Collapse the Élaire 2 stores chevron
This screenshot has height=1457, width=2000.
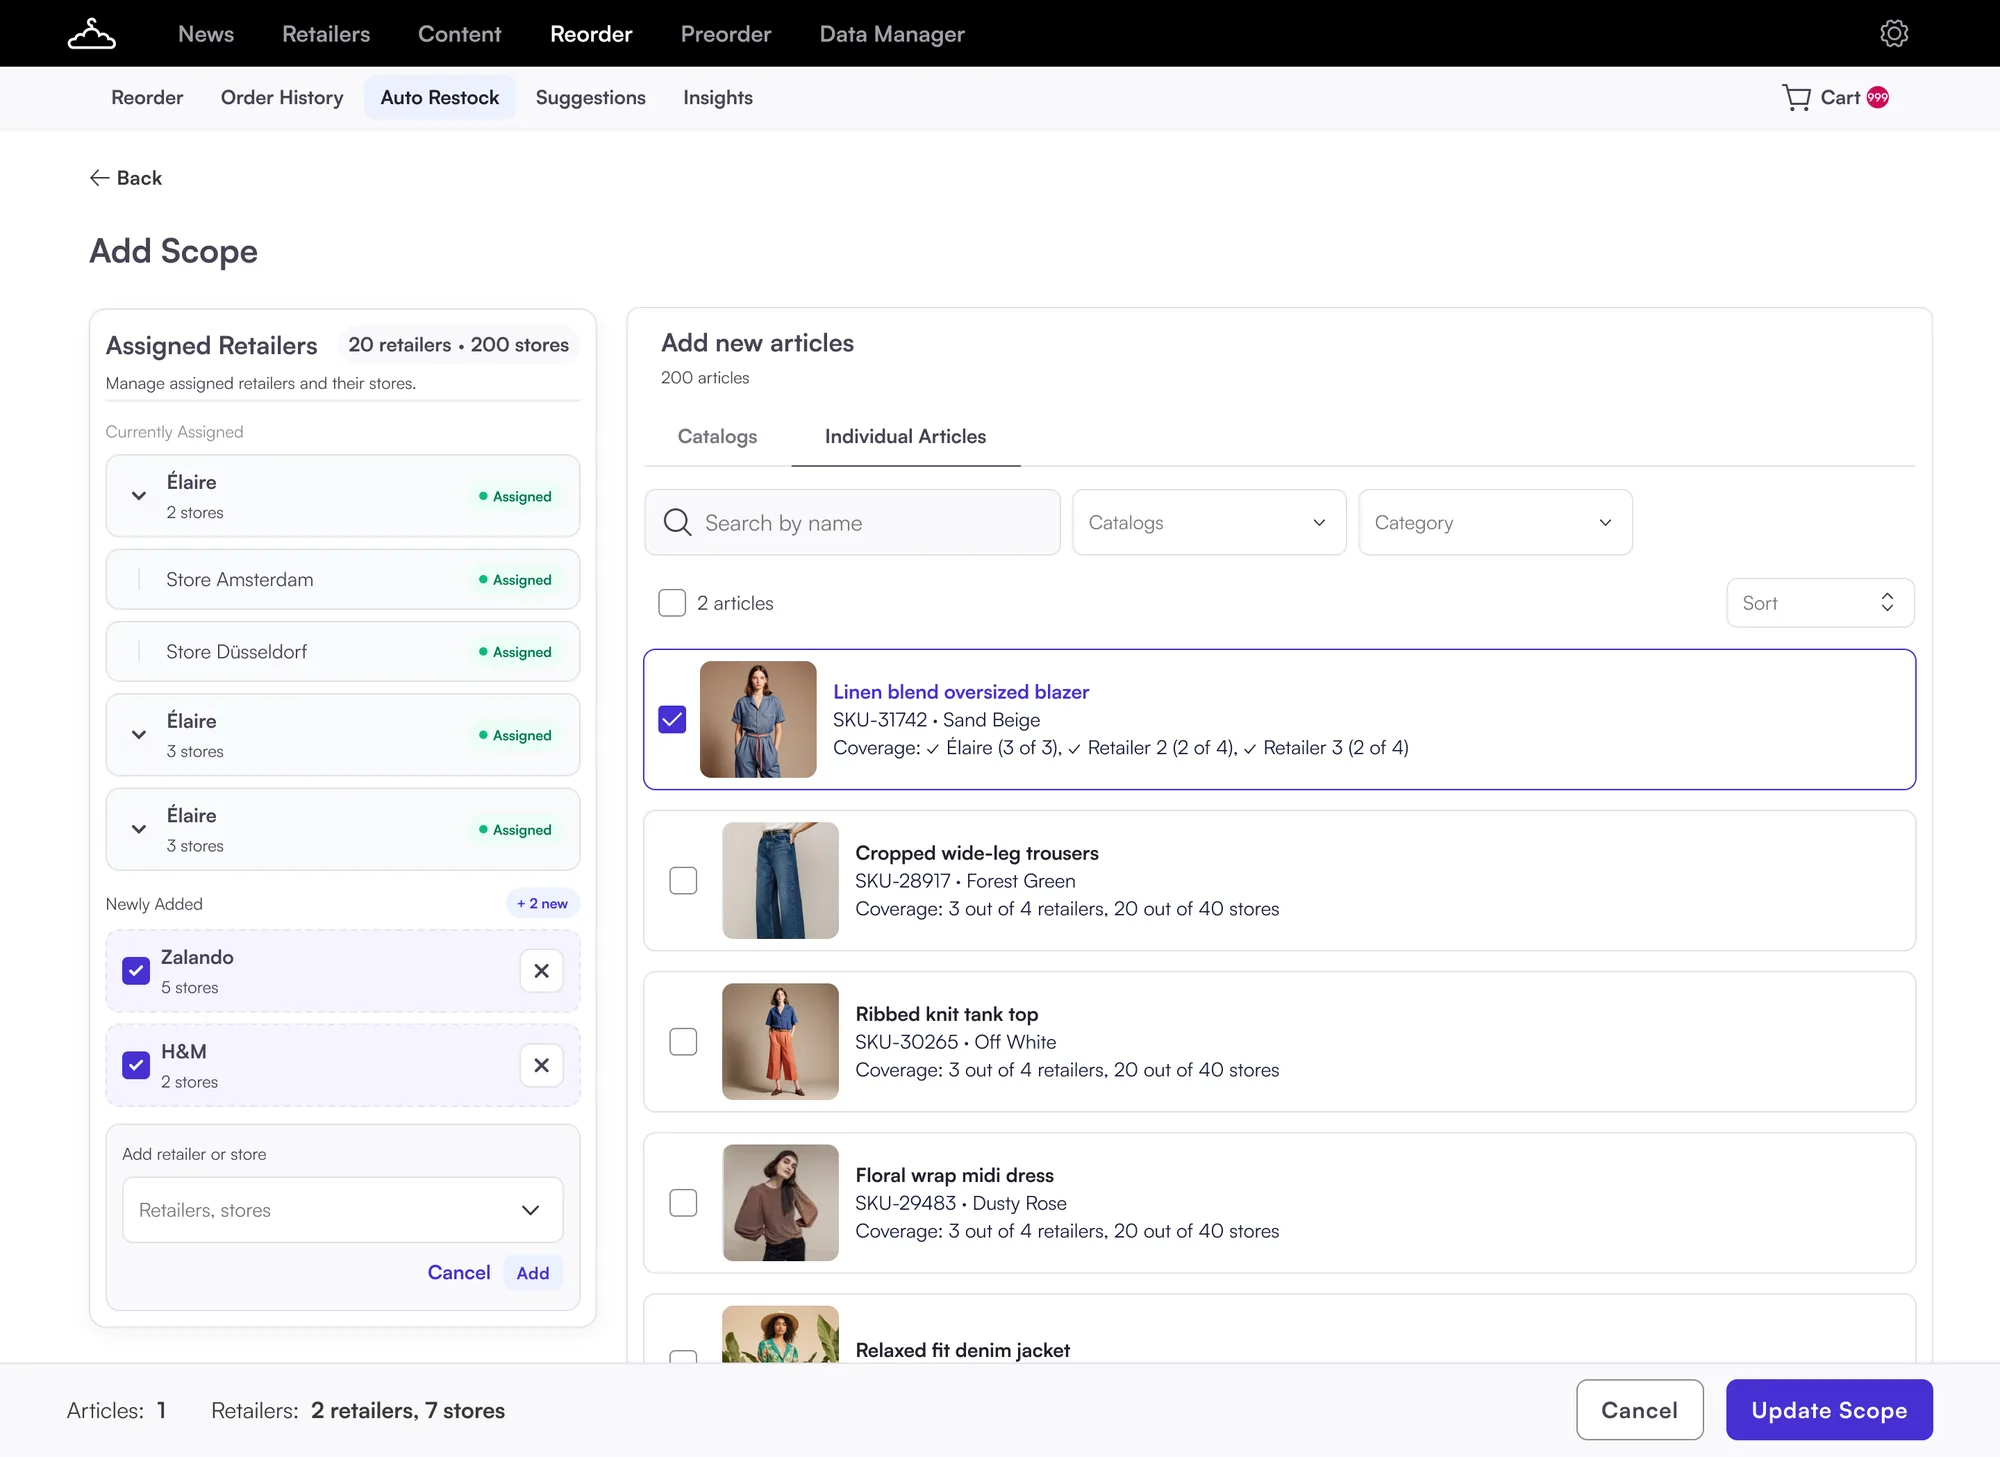tap(139, 496)
